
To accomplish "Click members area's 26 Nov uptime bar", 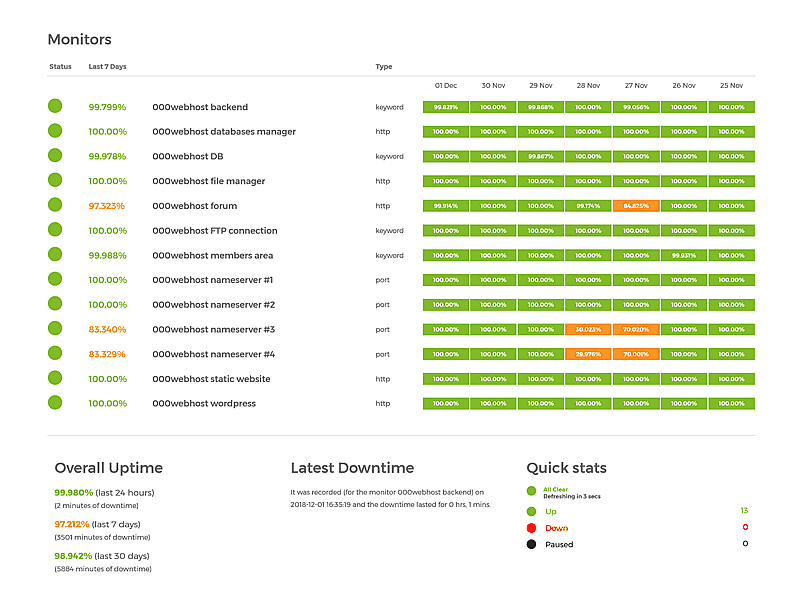I will [x=684, y=256].
